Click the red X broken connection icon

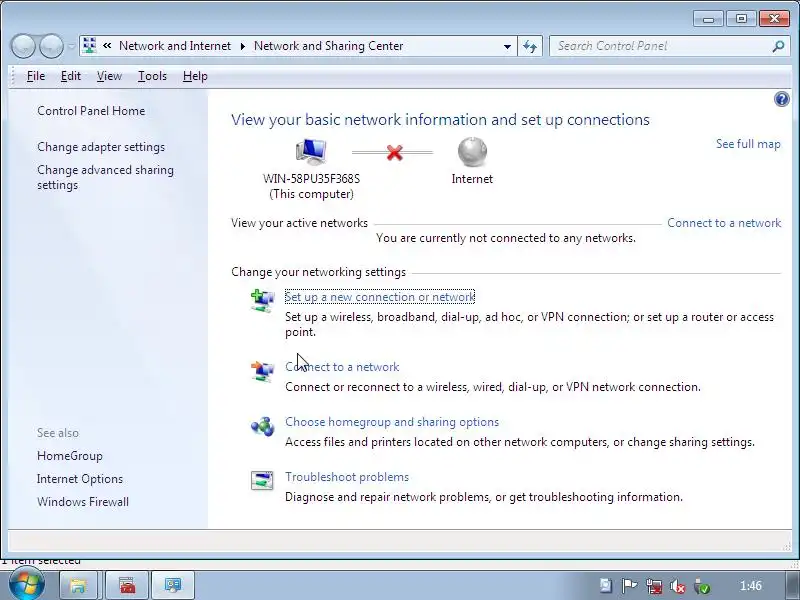[x=394, y=152]
